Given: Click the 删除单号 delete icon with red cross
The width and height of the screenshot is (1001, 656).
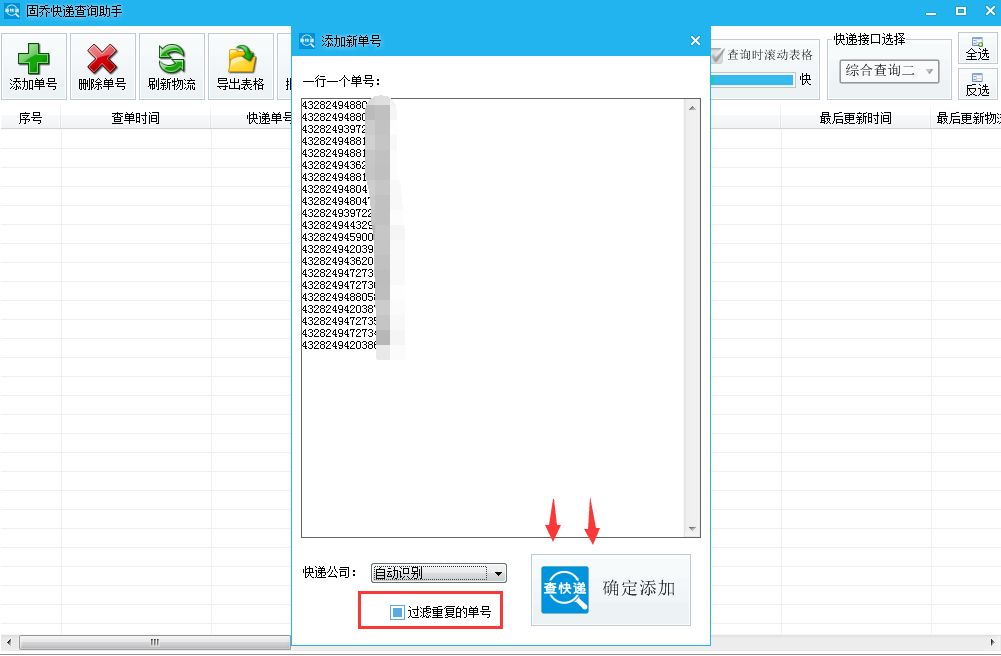Looking at the screenshot, I should click(102, 60).
